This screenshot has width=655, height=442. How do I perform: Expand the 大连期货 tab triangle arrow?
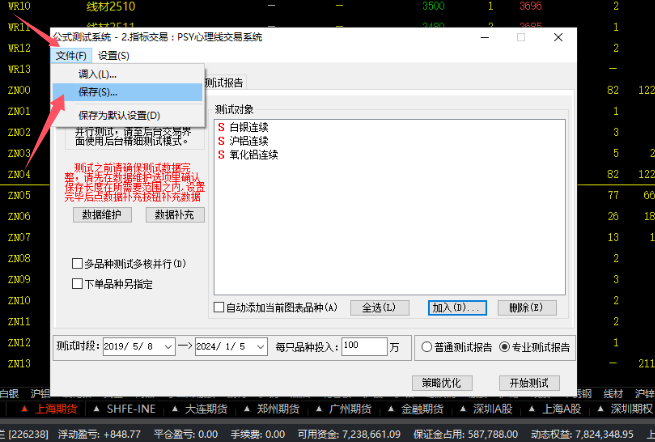175,409
